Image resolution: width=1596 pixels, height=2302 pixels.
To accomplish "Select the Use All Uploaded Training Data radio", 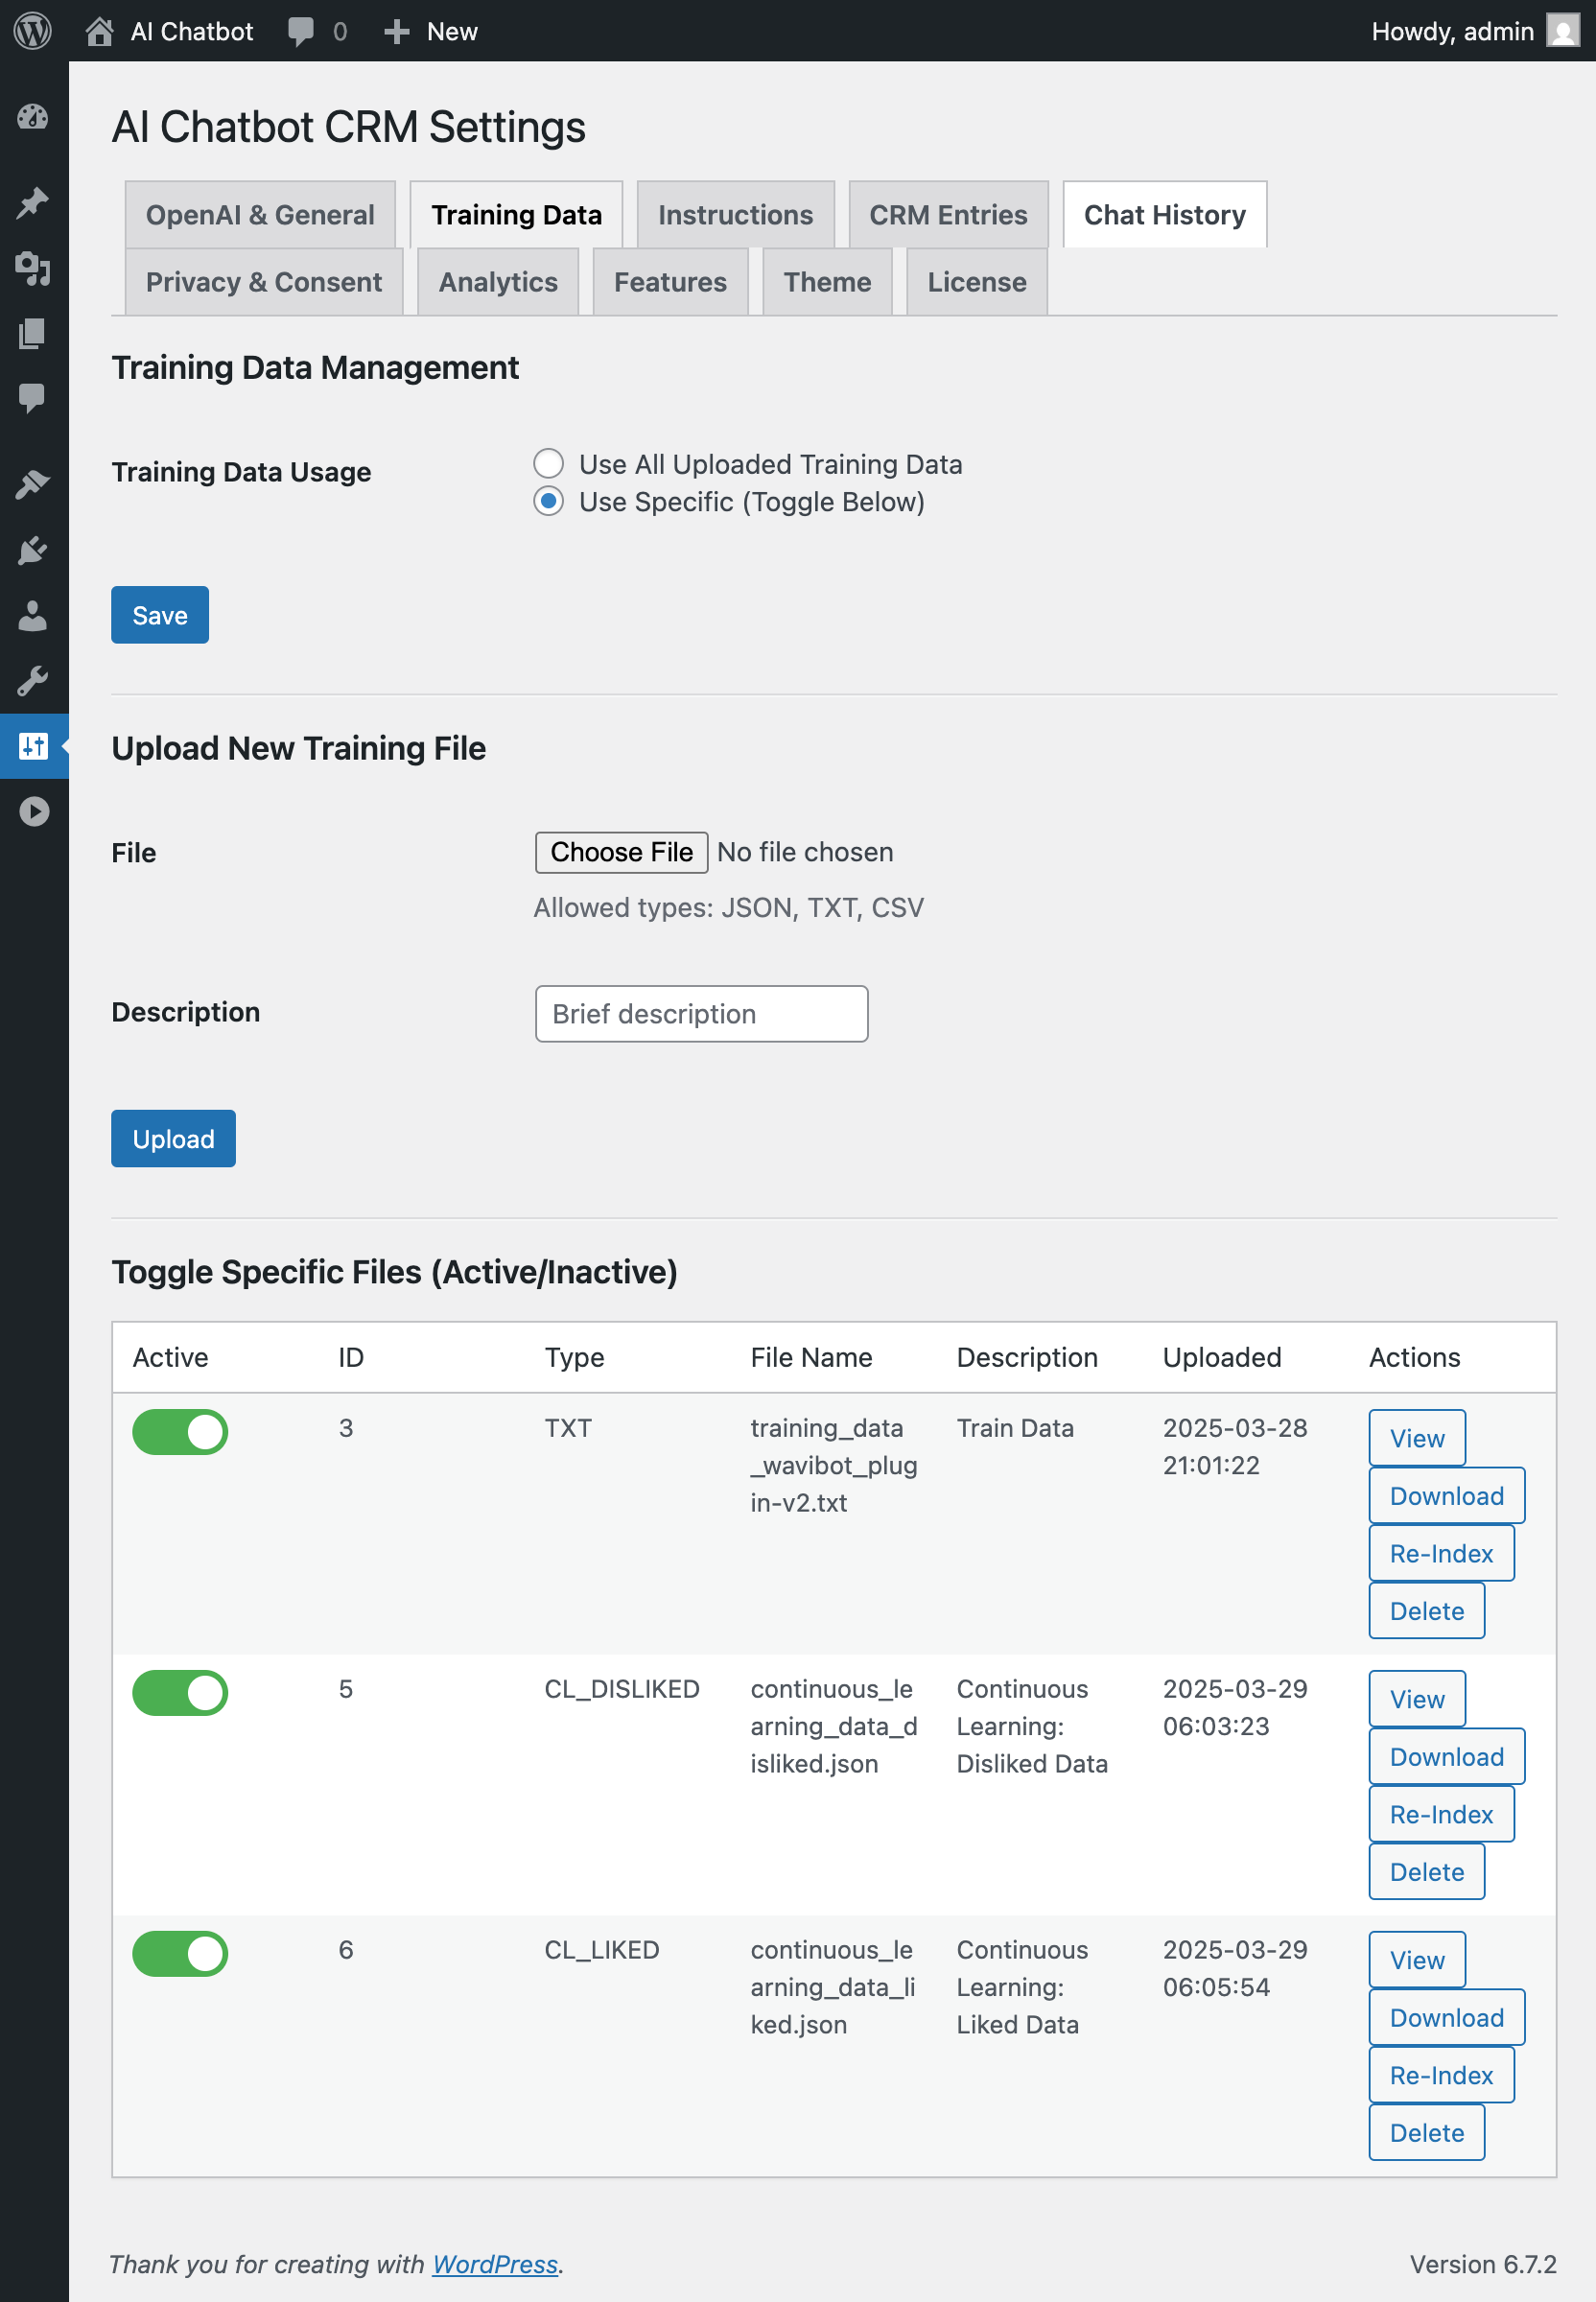I will (x=548, y=463).
